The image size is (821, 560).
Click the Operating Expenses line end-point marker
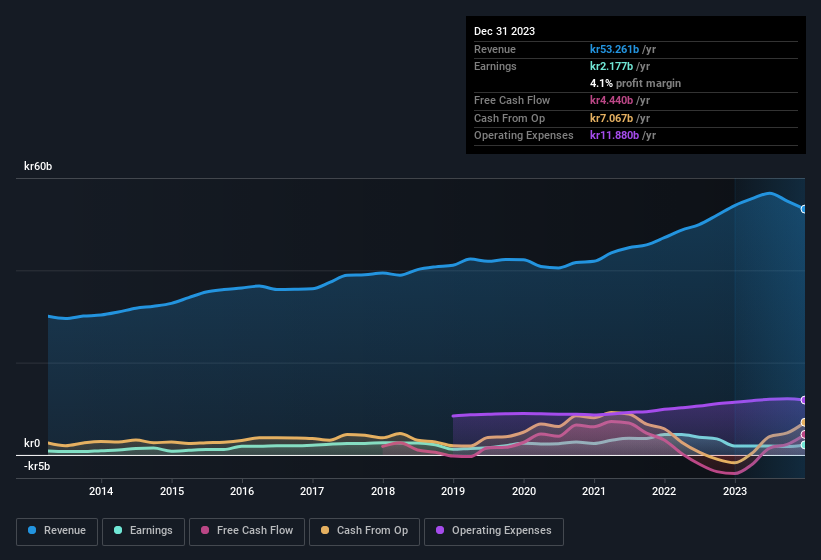coord(804,400)
